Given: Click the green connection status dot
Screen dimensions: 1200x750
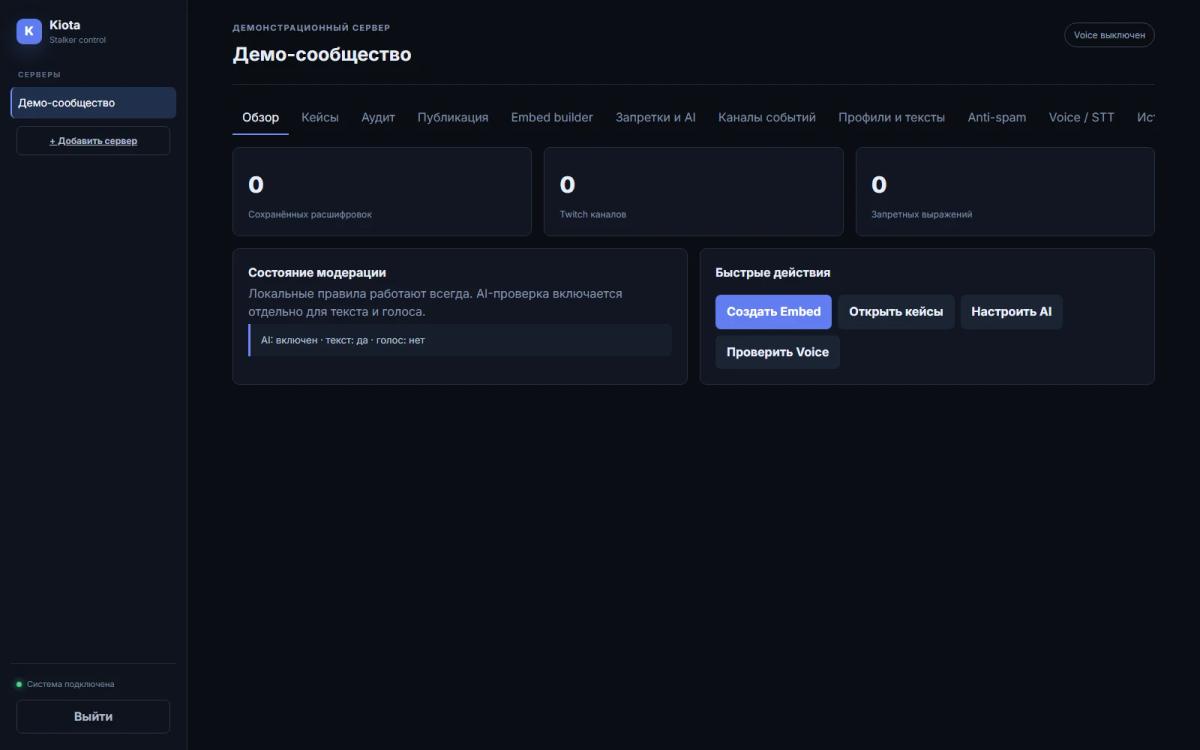Looking at the screenshot, I should point(19,684).
